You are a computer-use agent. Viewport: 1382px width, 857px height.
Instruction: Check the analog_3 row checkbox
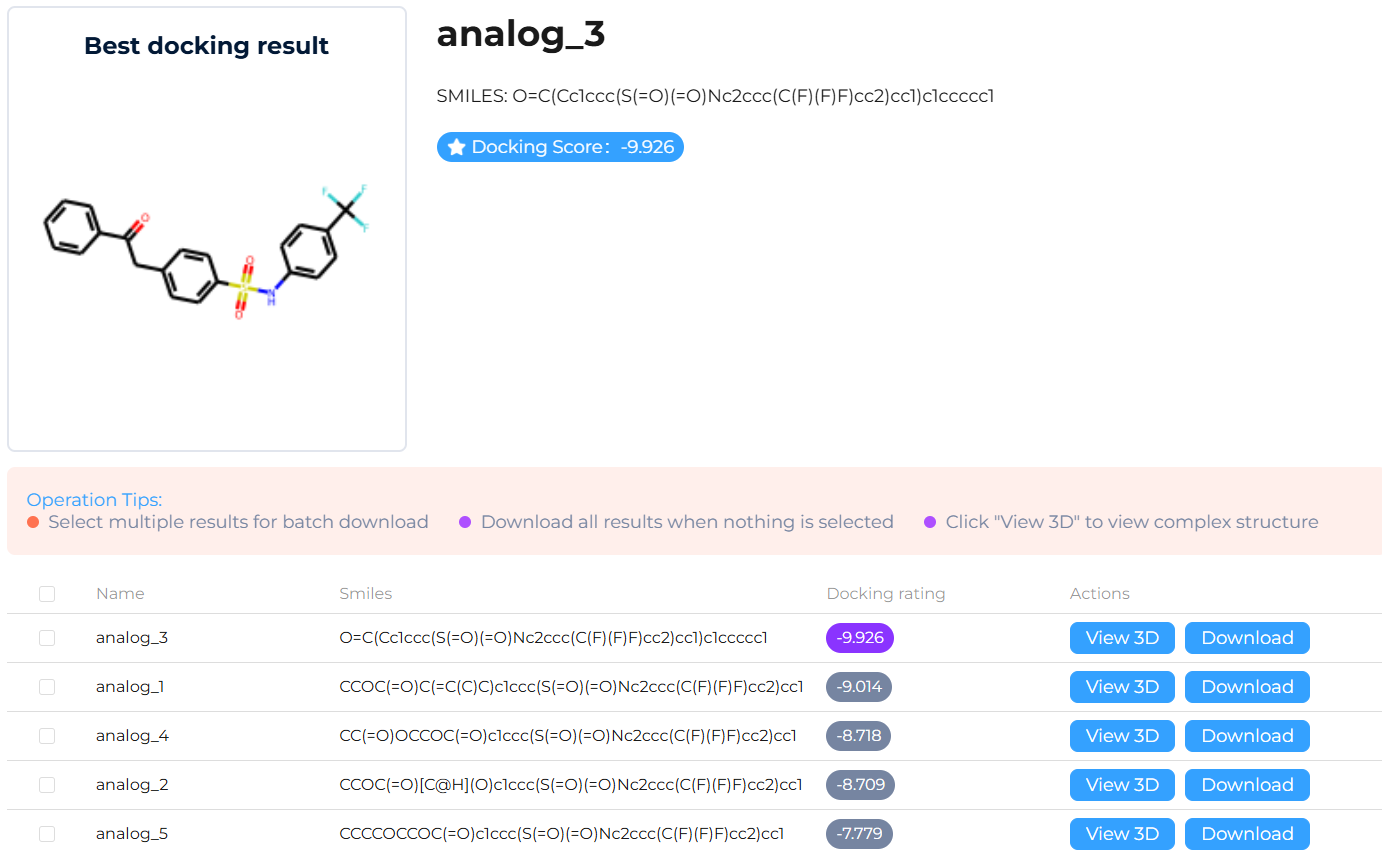(47, 638)
